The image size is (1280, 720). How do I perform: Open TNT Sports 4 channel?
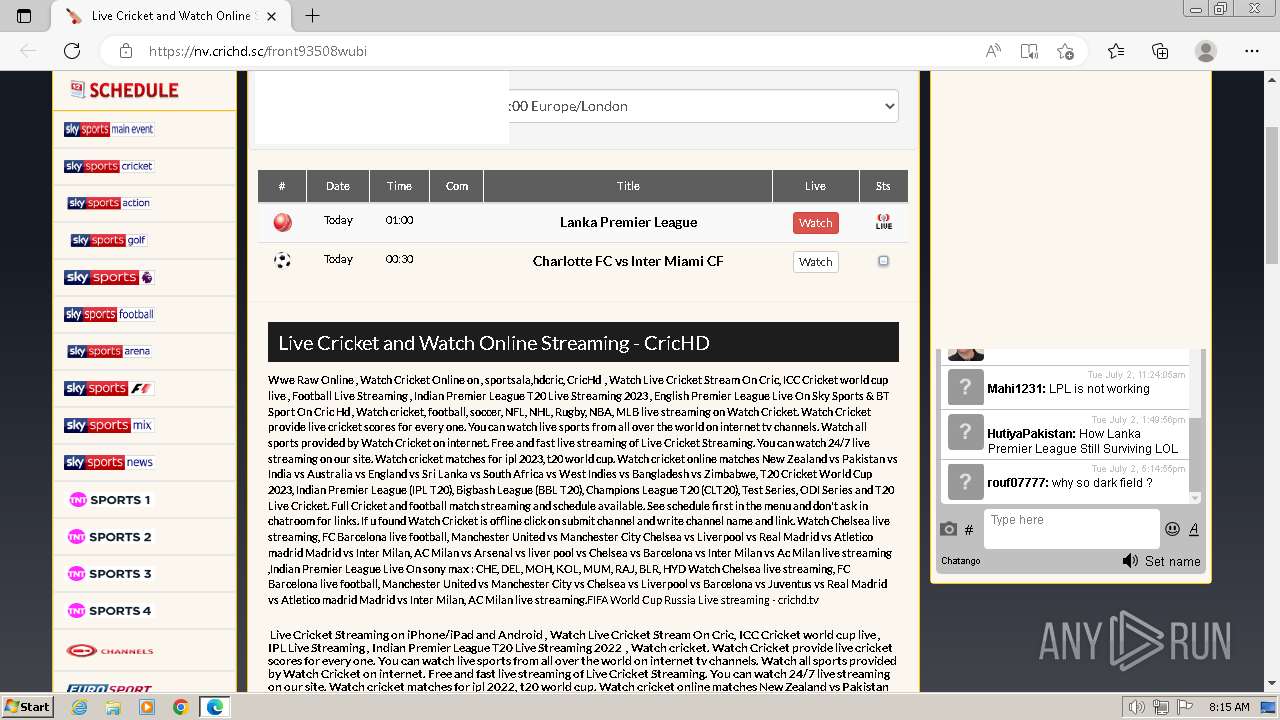click(109, 610)
